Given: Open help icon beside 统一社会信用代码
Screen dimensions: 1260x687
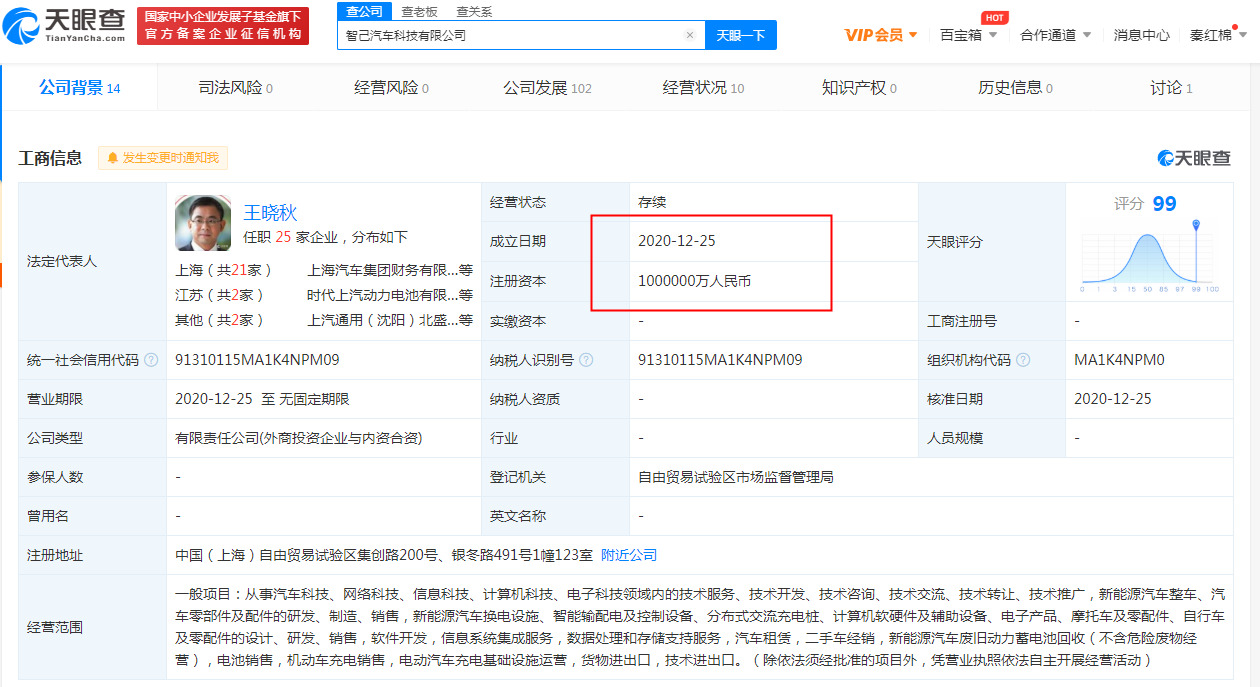Looking at the screenshot, I should (x=150, y=360).
